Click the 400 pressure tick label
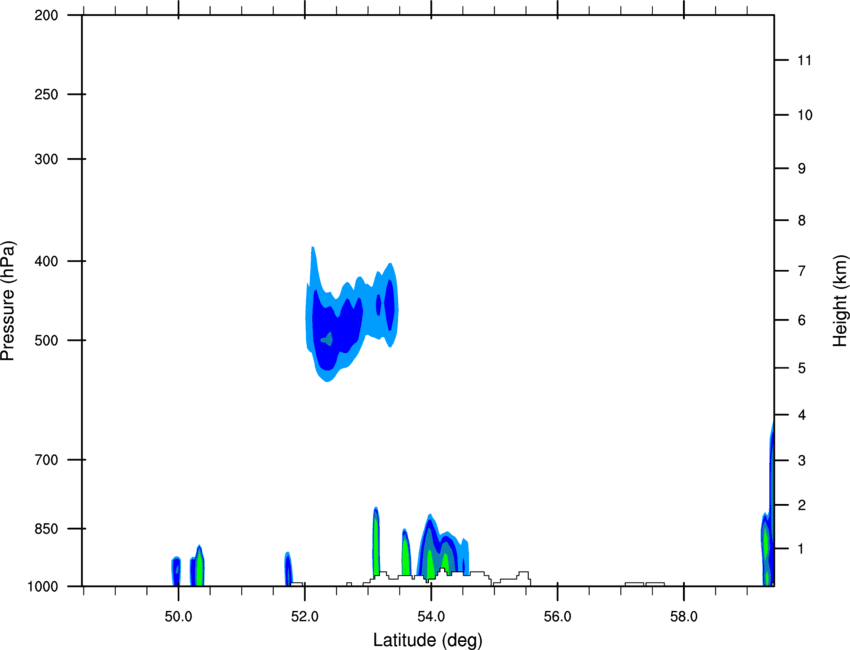The height and width of the screenshot is (650, 850). point(46,261)
